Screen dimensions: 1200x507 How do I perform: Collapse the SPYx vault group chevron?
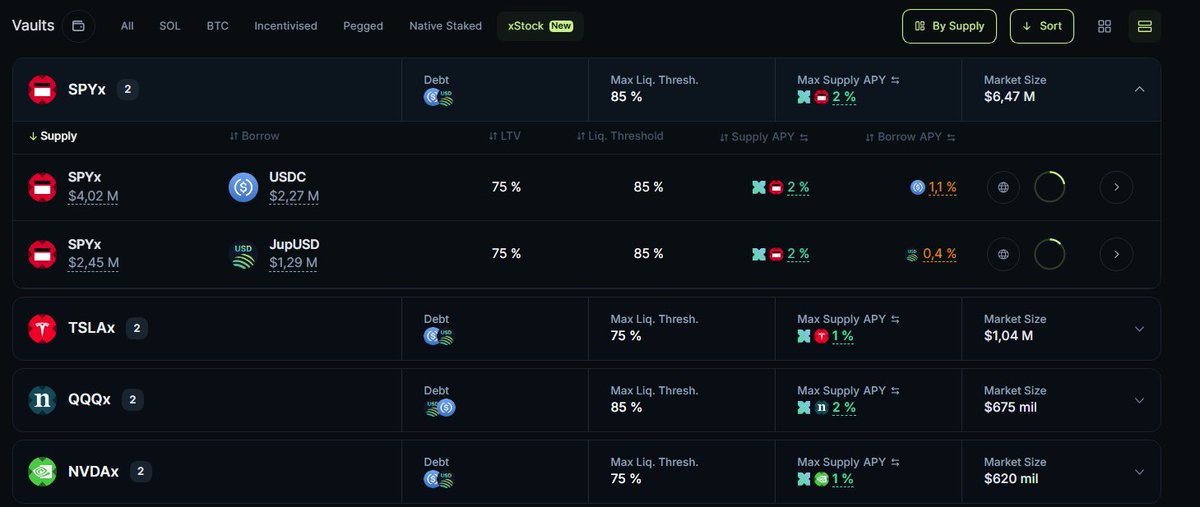[1139, 89]
